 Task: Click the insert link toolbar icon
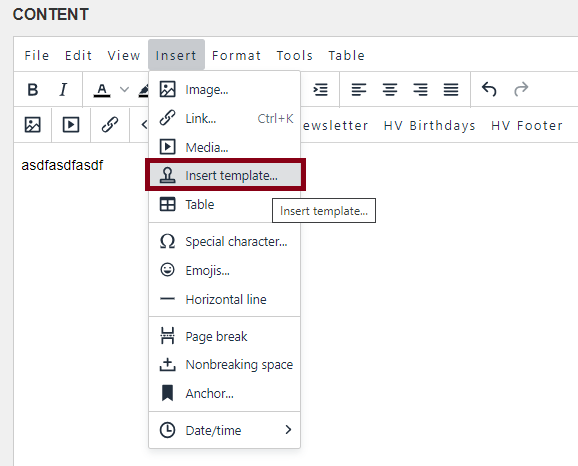[109, 125]
